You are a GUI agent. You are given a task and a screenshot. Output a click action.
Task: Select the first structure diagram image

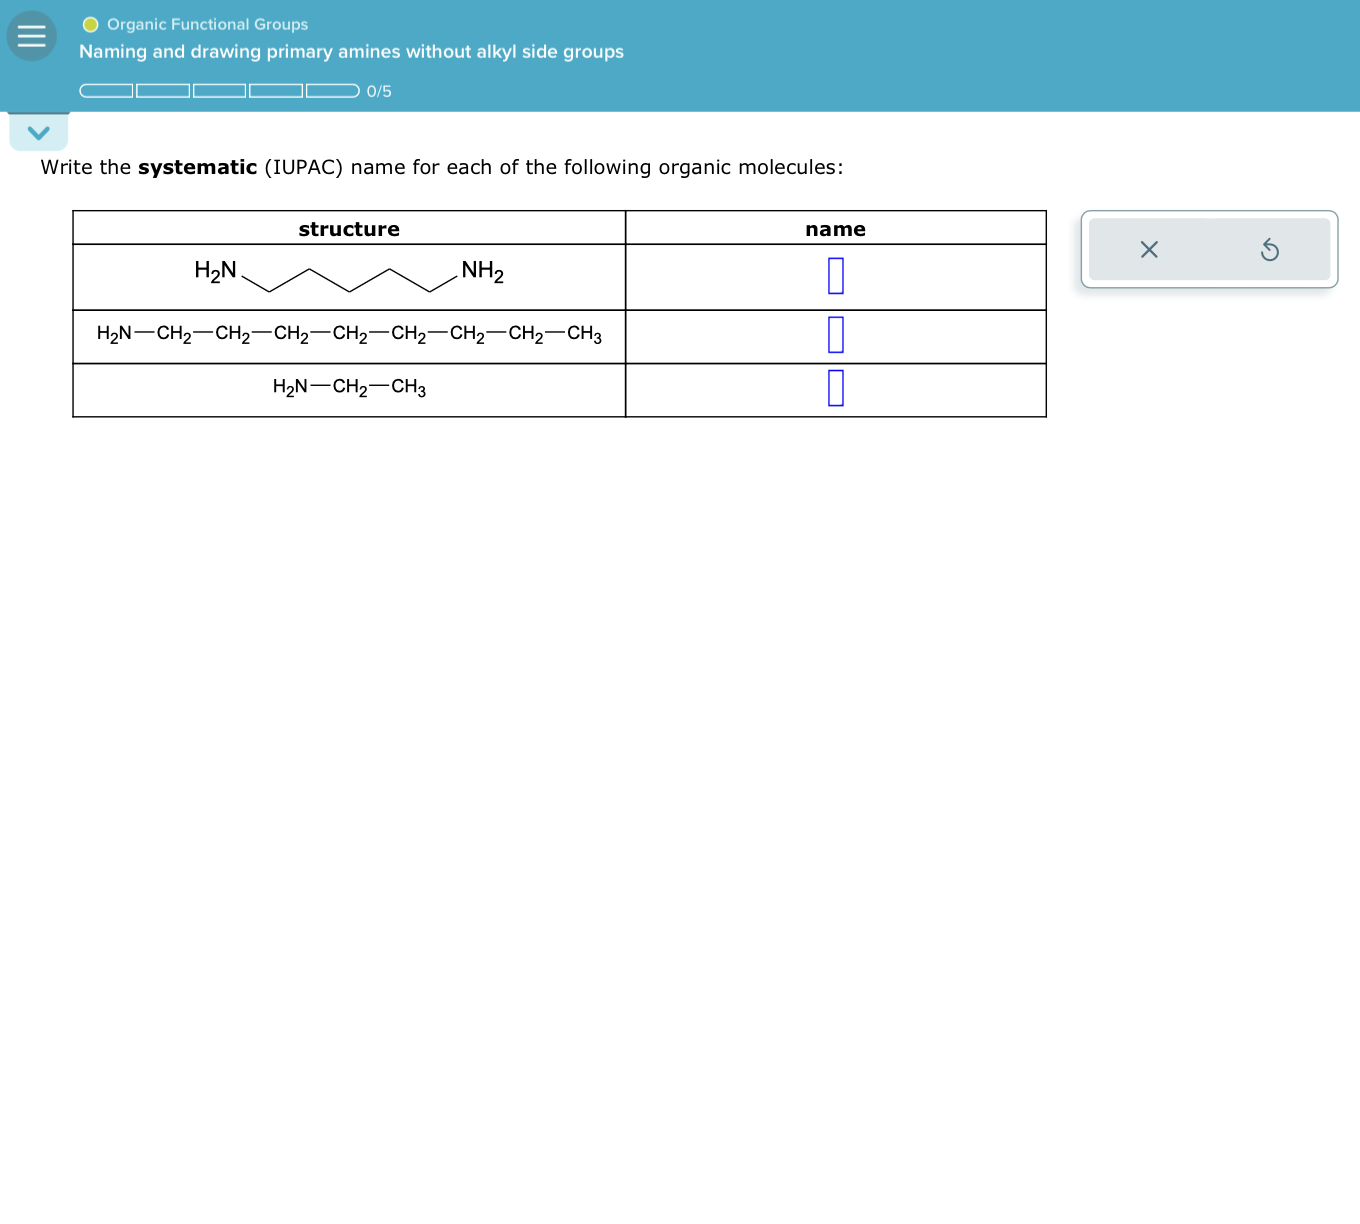(348, 276)
